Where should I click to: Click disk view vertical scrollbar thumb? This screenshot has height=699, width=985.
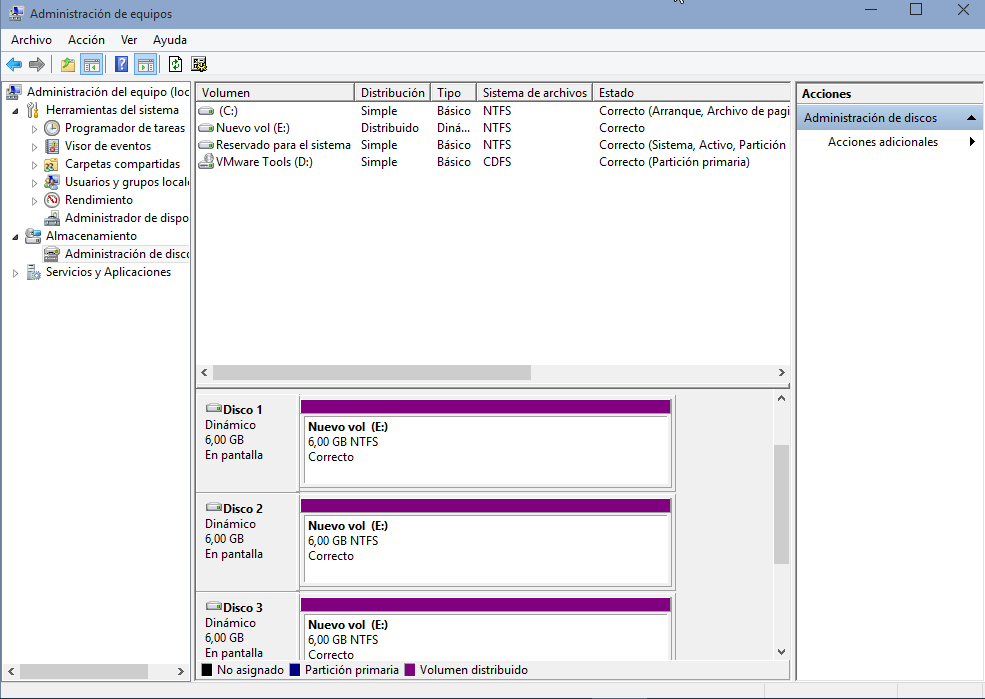point(781,504)
